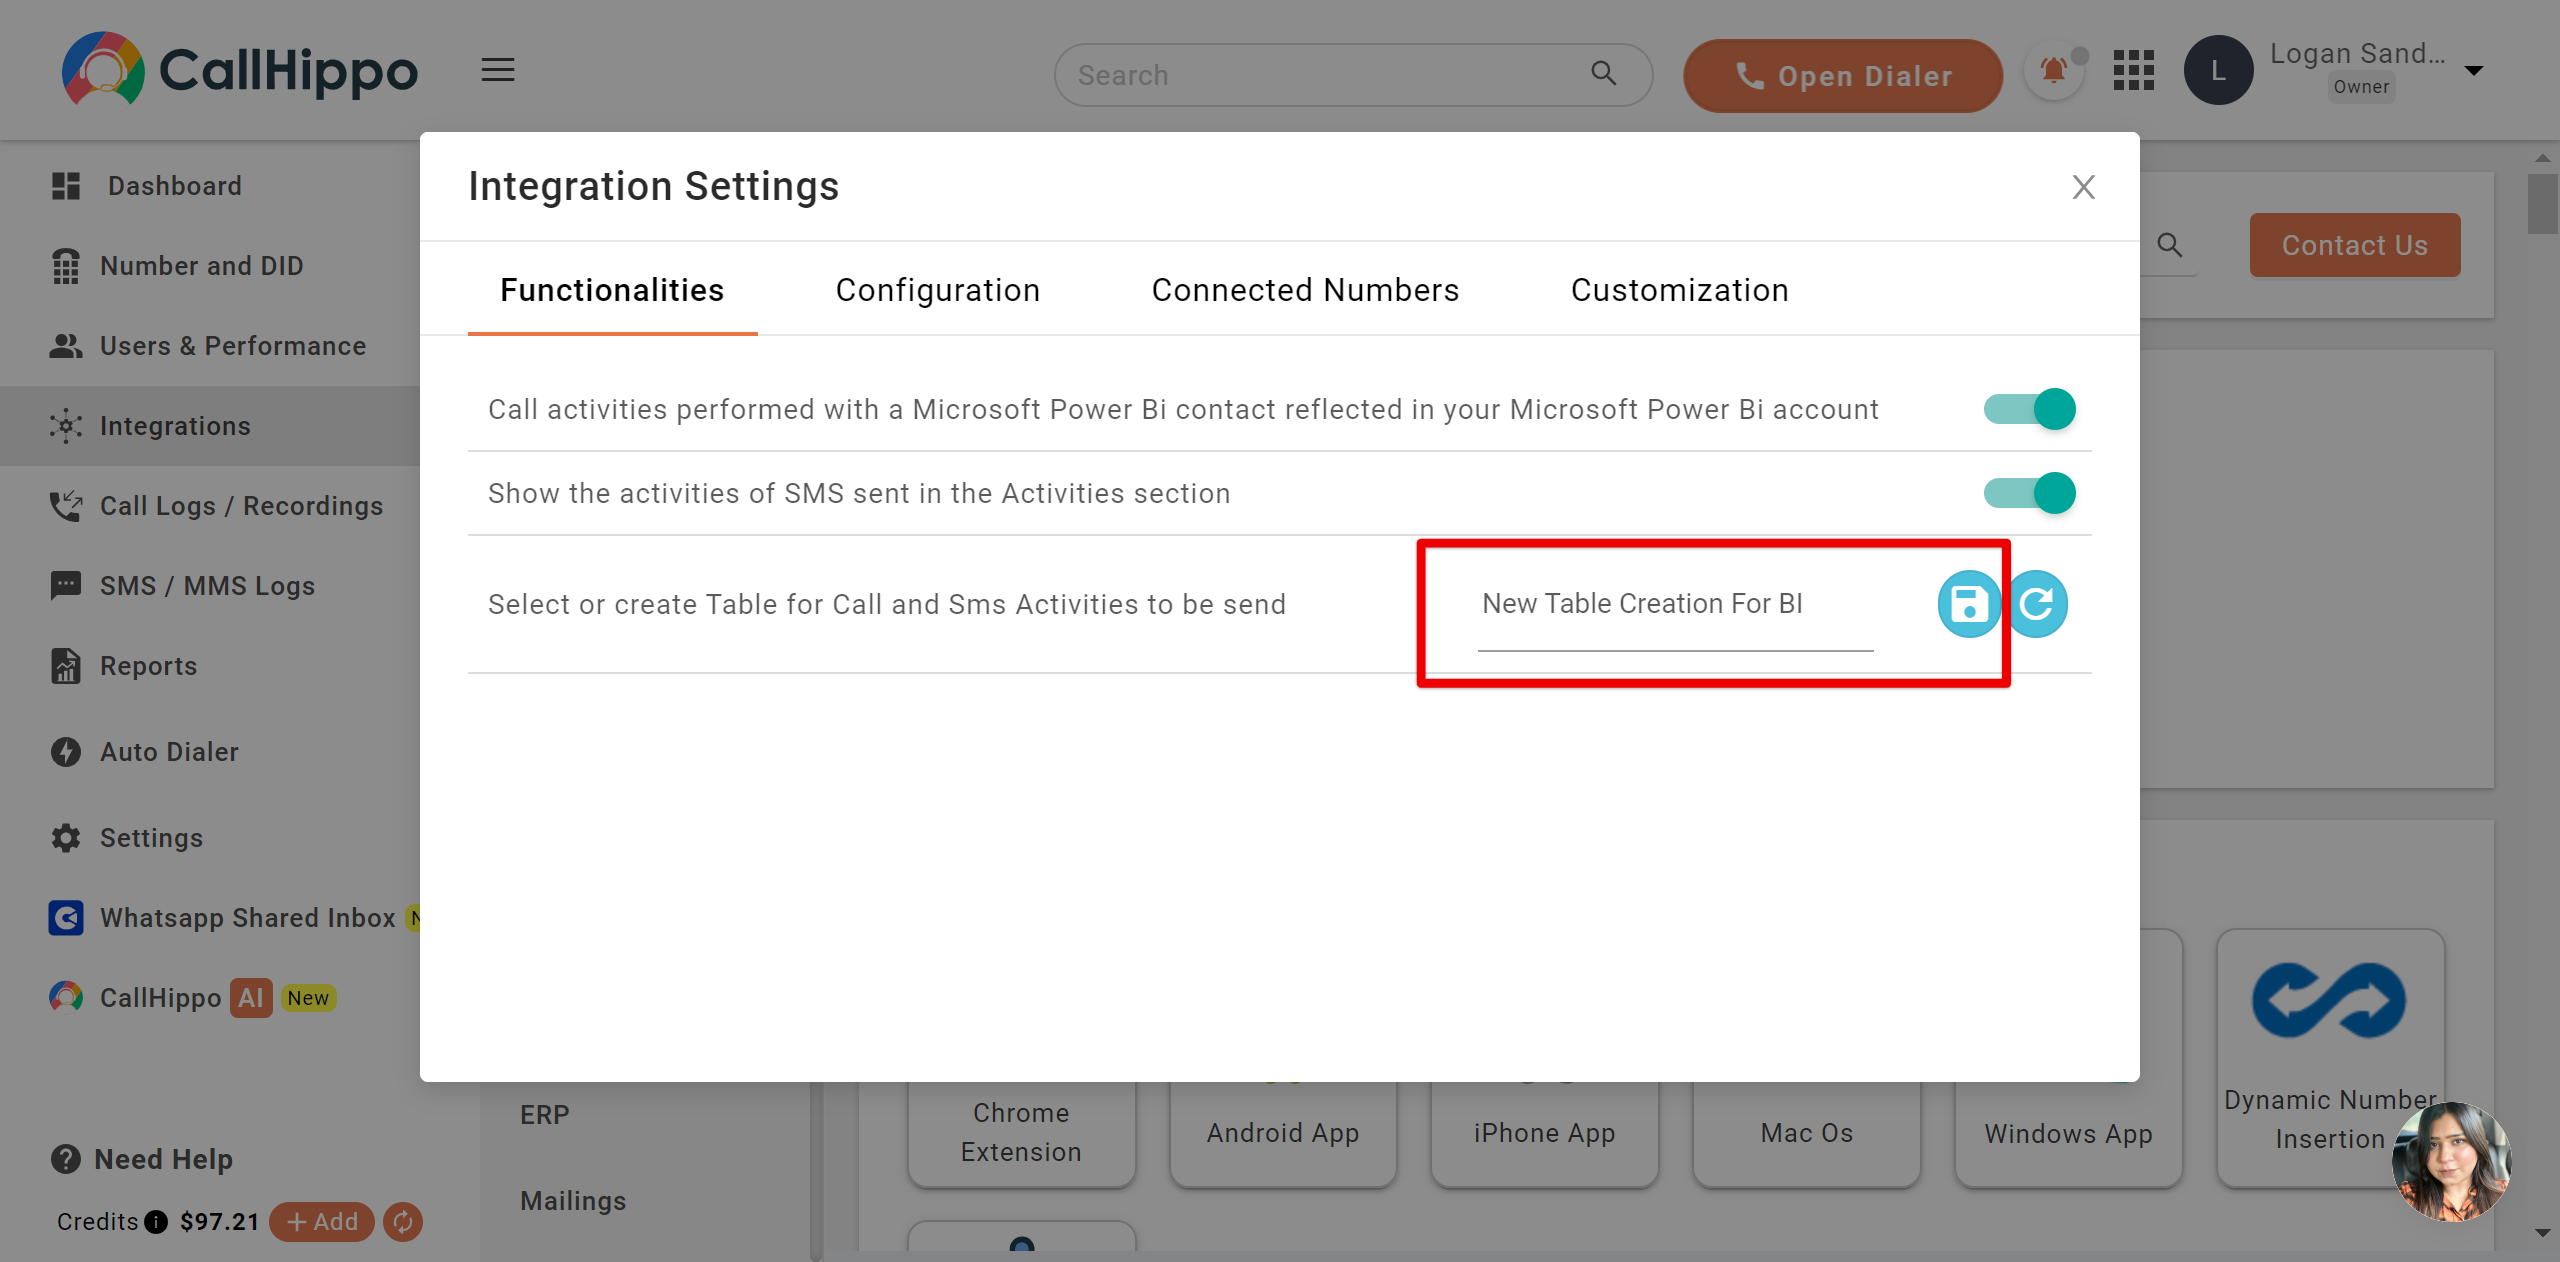Image resolution: width=2560 pixels, height=1262 pixels.
Task: Open the apps grid icon
Action: click(2133, 71)
